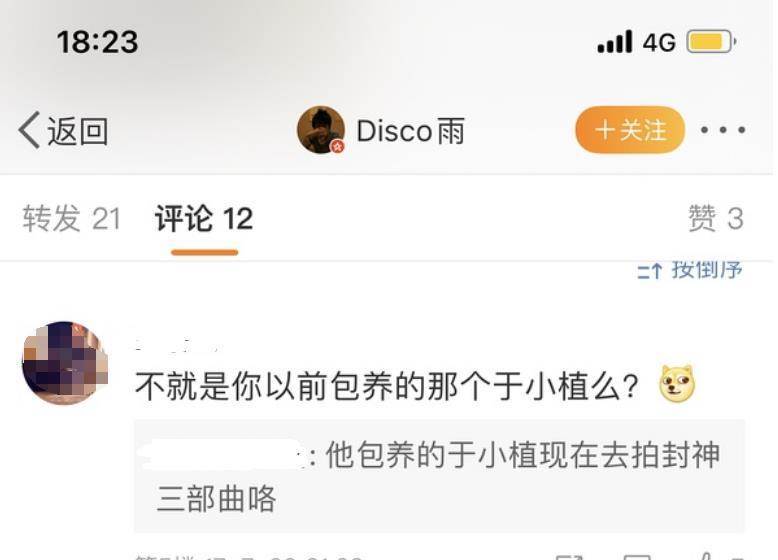Screen dimensions: 778x560
Task: Tap the back arrow chevron
Action: (29, 130)
